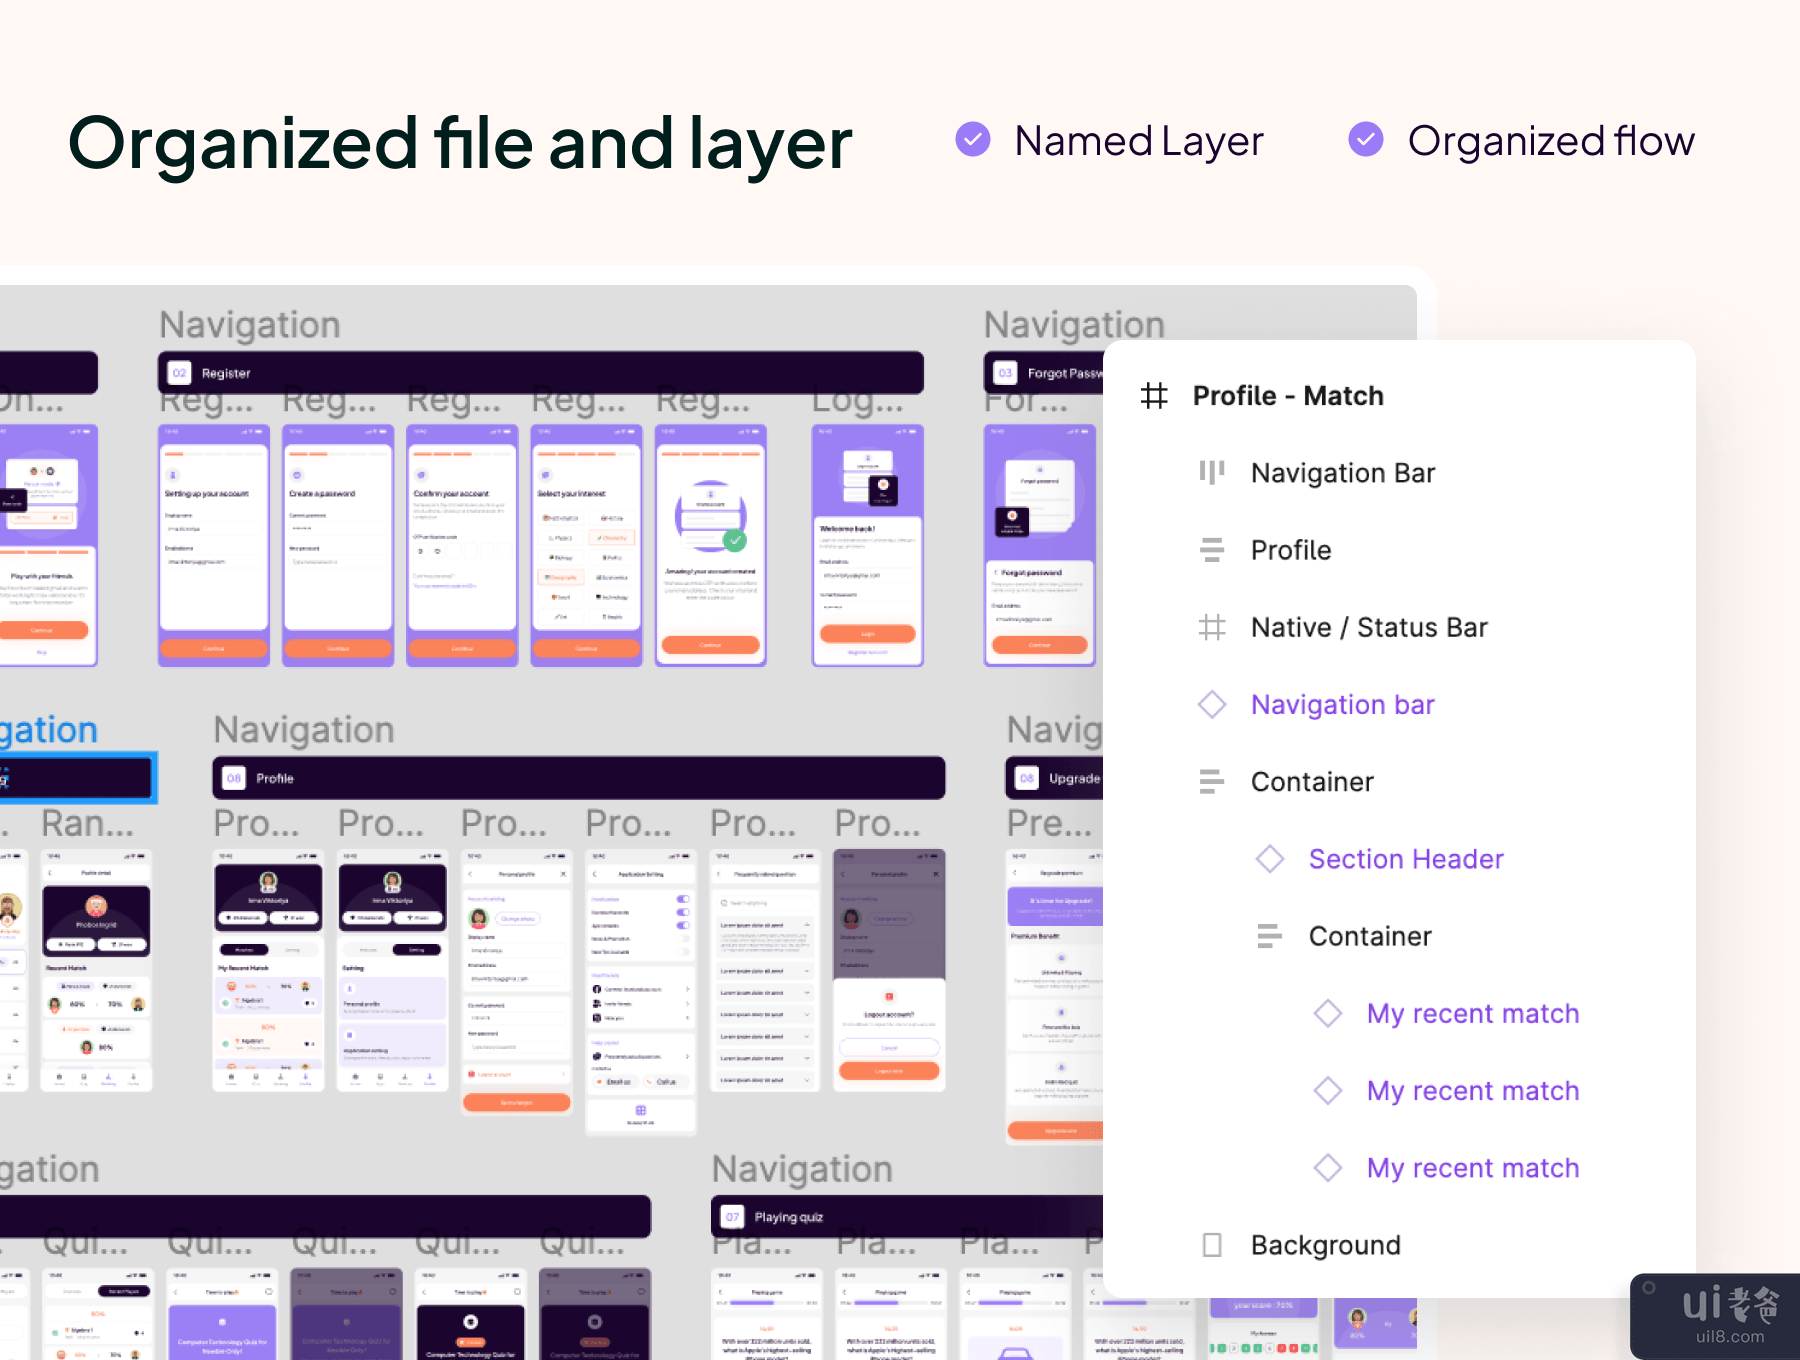This screenshot has width=1800, height=1360.
Task: Click the auto-layout icon next to Navigation Bar
Action: pyautogui.click(x=1211, y=473)
